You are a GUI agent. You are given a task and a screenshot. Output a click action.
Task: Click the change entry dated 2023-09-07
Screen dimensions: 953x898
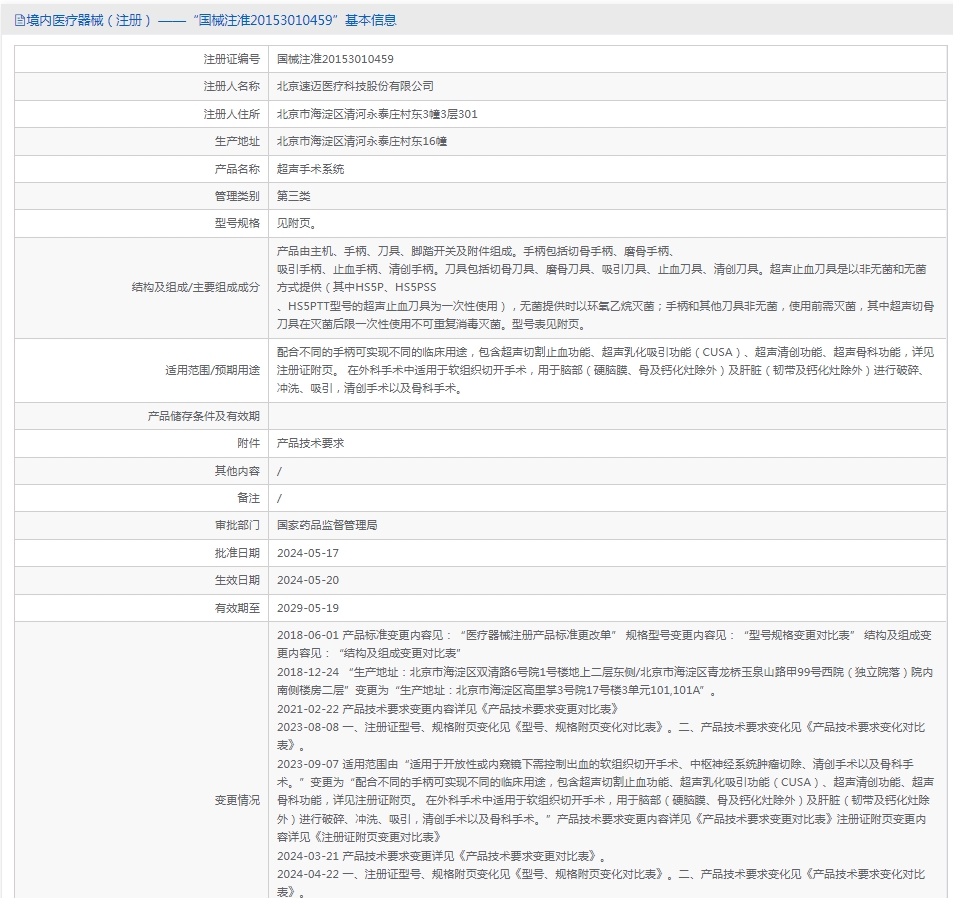point(605,801)
